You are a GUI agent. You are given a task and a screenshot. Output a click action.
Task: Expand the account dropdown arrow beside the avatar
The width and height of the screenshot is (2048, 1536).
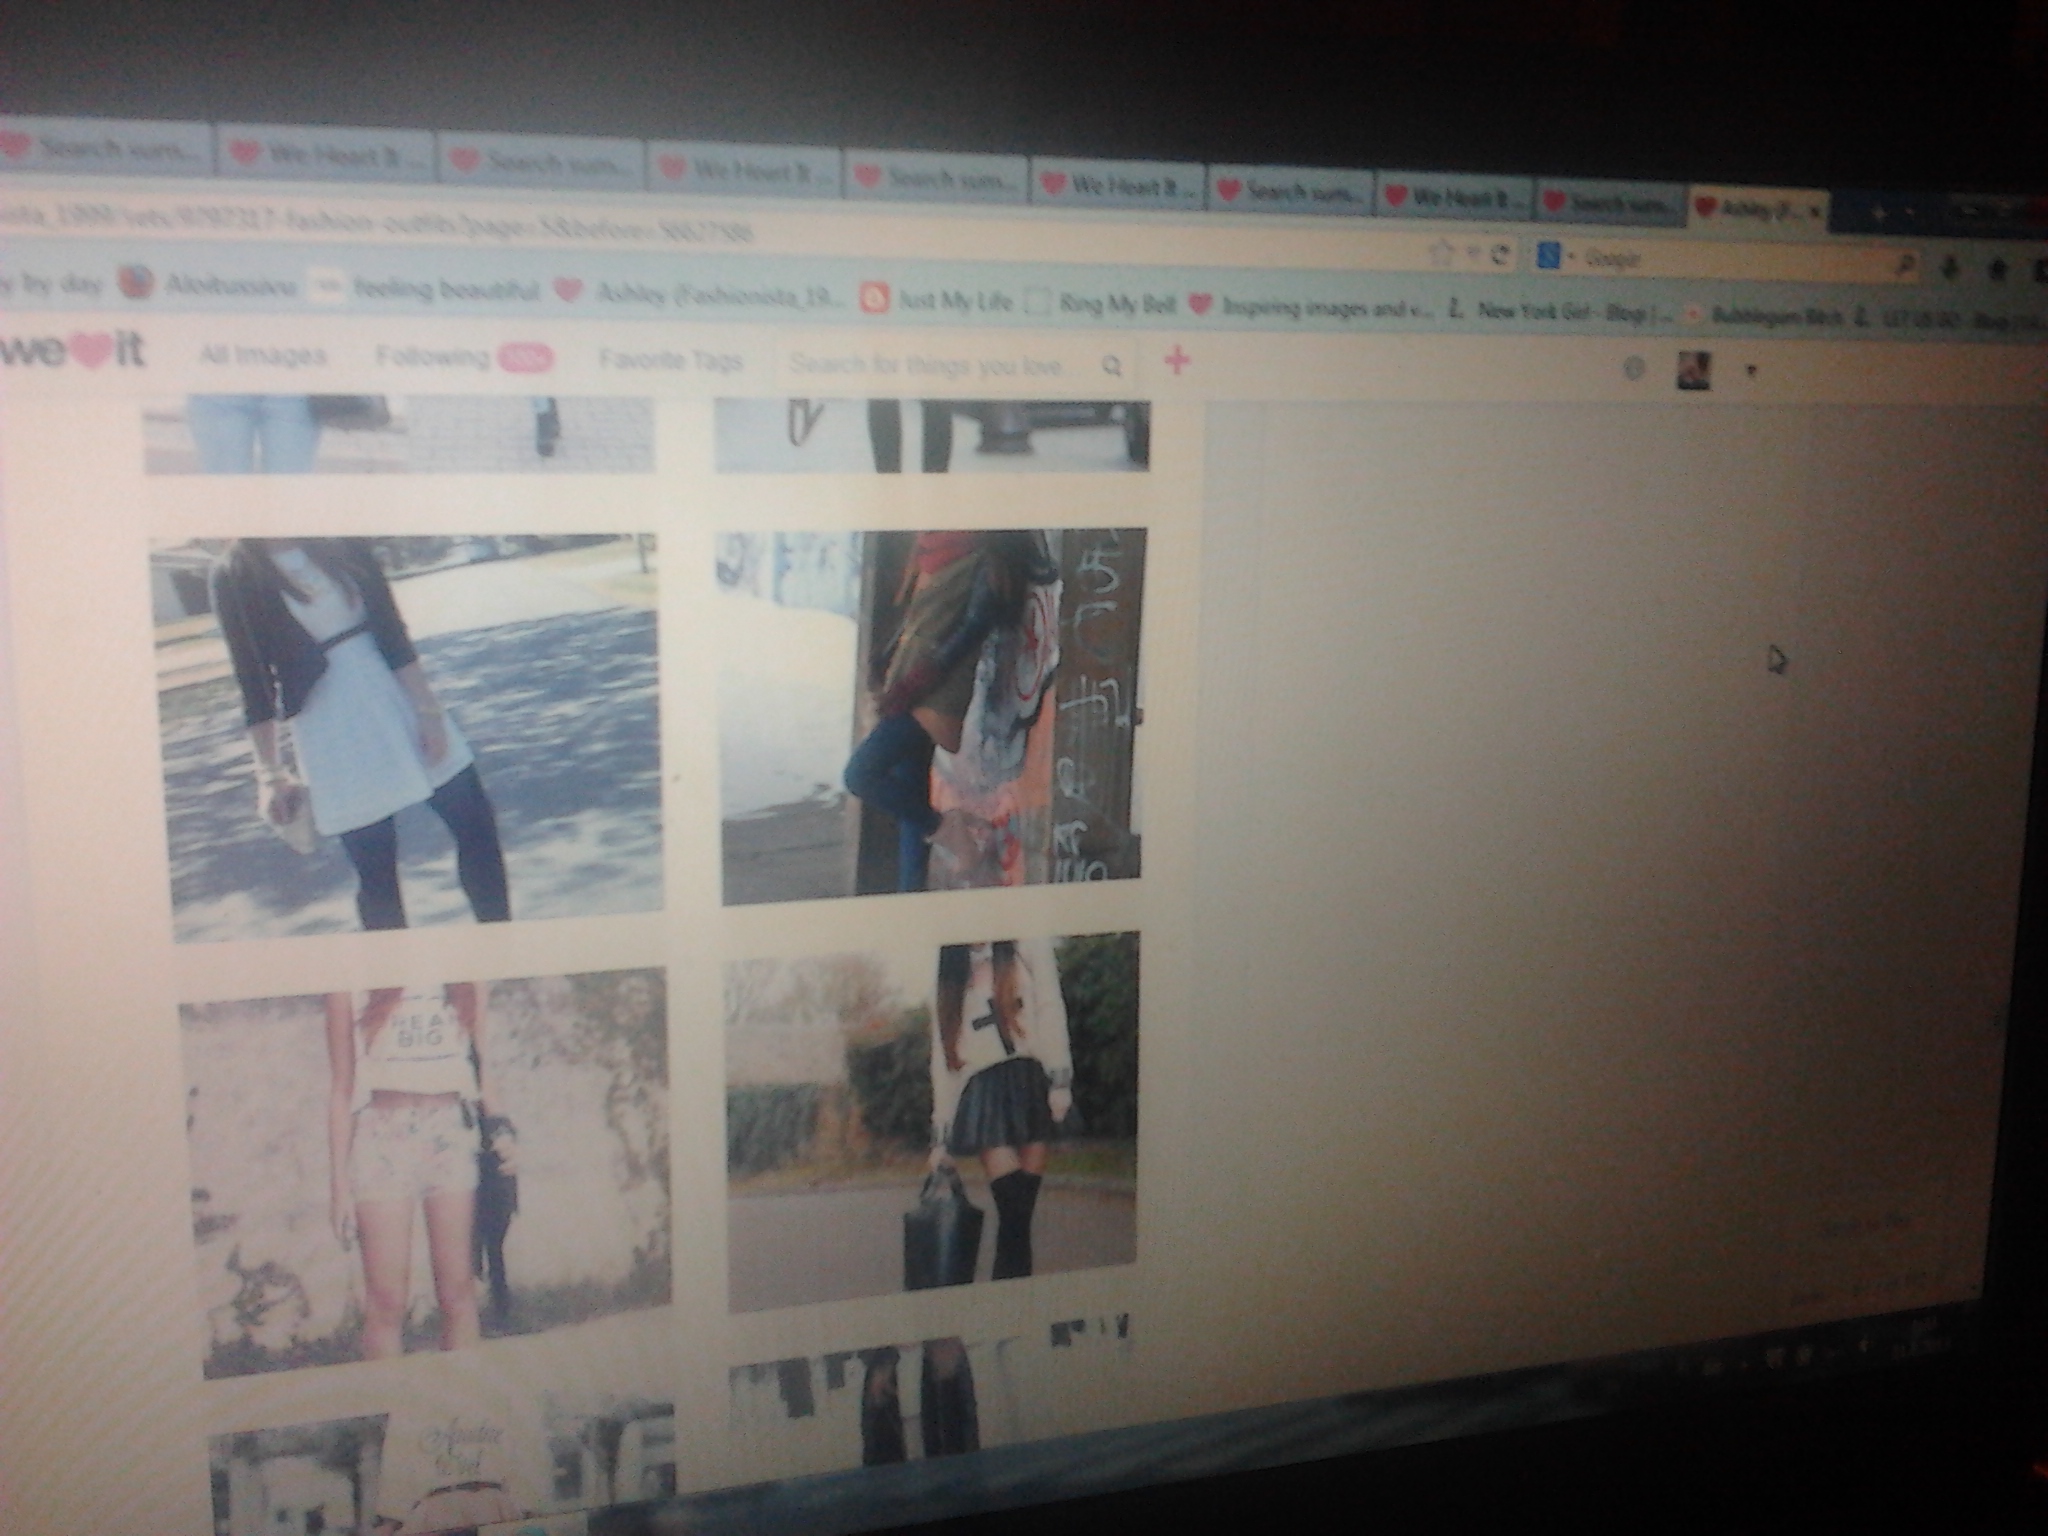1750,371
